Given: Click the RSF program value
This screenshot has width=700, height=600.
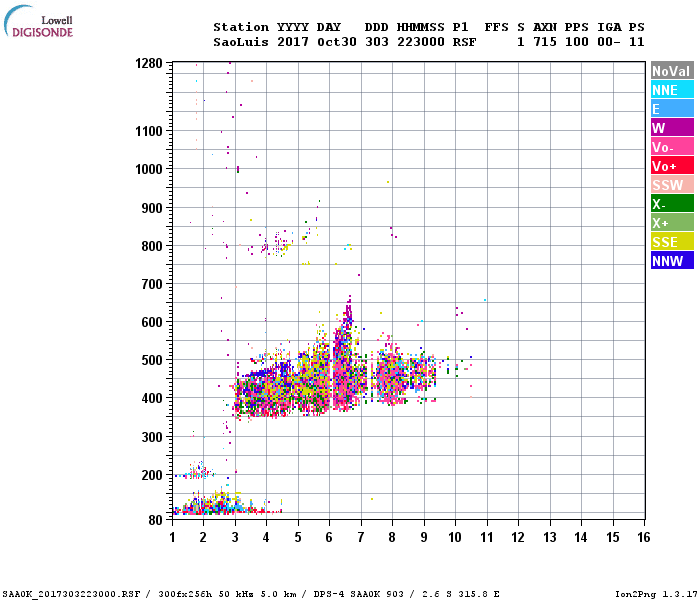Looking at the screenshot, I should click(465, 42).
